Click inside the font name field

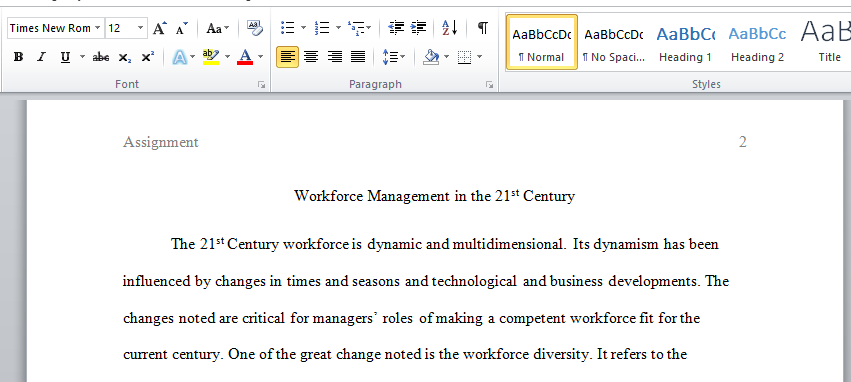pyautogui.click(x=50, y=28)
